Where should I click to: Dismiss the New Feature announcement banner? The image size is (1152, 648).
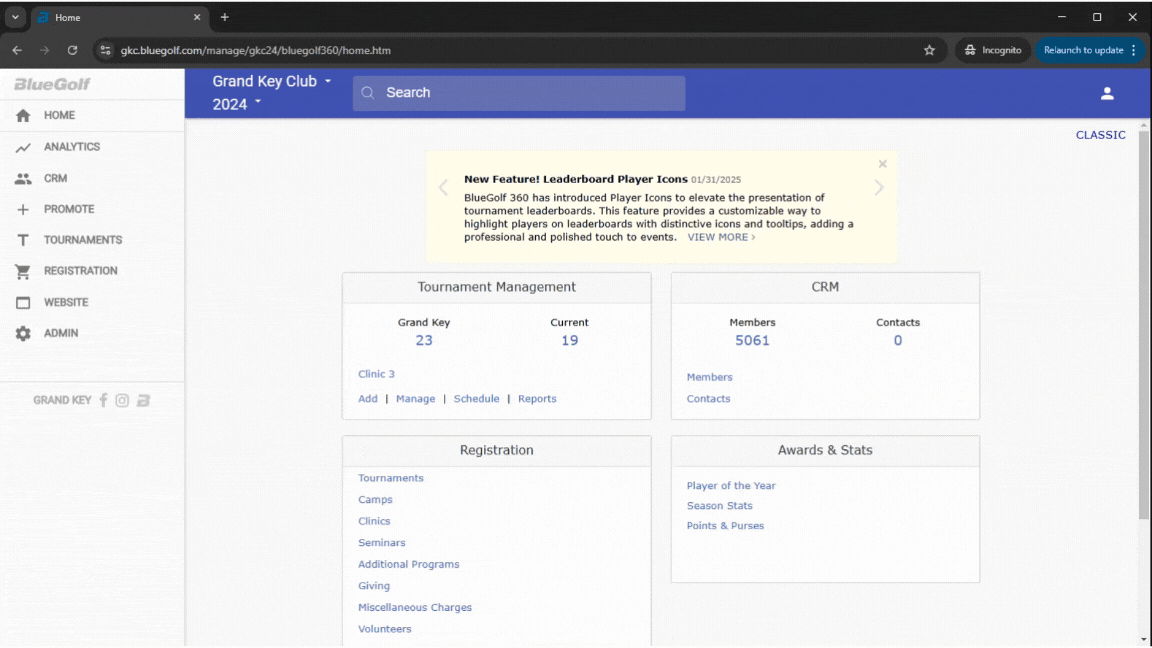(882, 164)
